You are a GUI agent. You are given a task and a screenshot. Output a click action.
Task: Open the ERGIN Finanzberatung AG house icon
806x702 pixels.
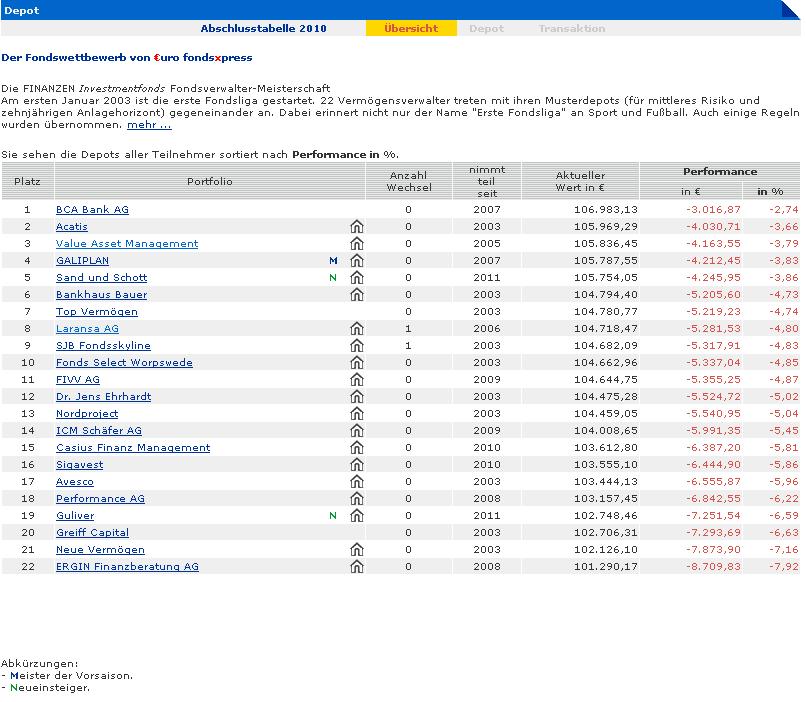click(x=356, y=567)
